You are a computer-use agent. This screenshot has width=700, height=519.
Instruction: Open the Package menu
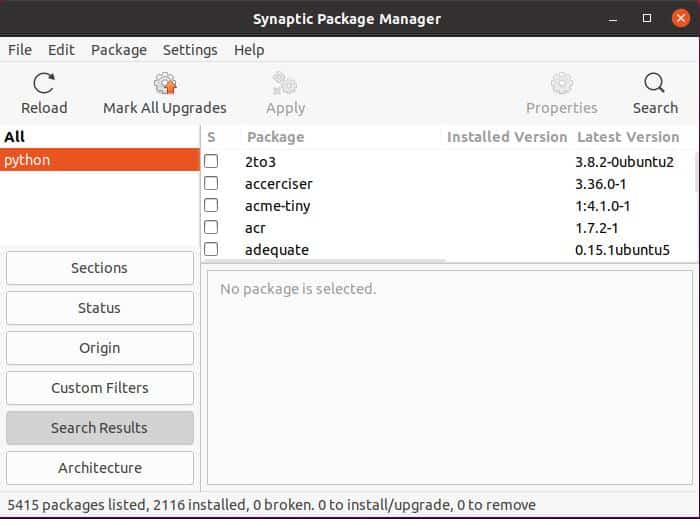click(x=119, y=50)
